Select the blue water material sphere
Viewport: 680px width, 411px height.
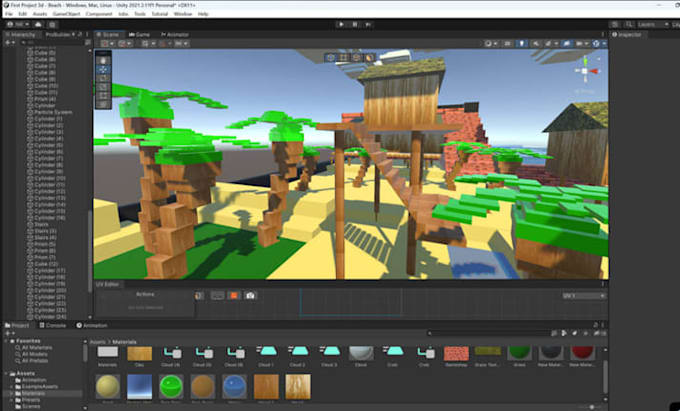click(235, 386)
